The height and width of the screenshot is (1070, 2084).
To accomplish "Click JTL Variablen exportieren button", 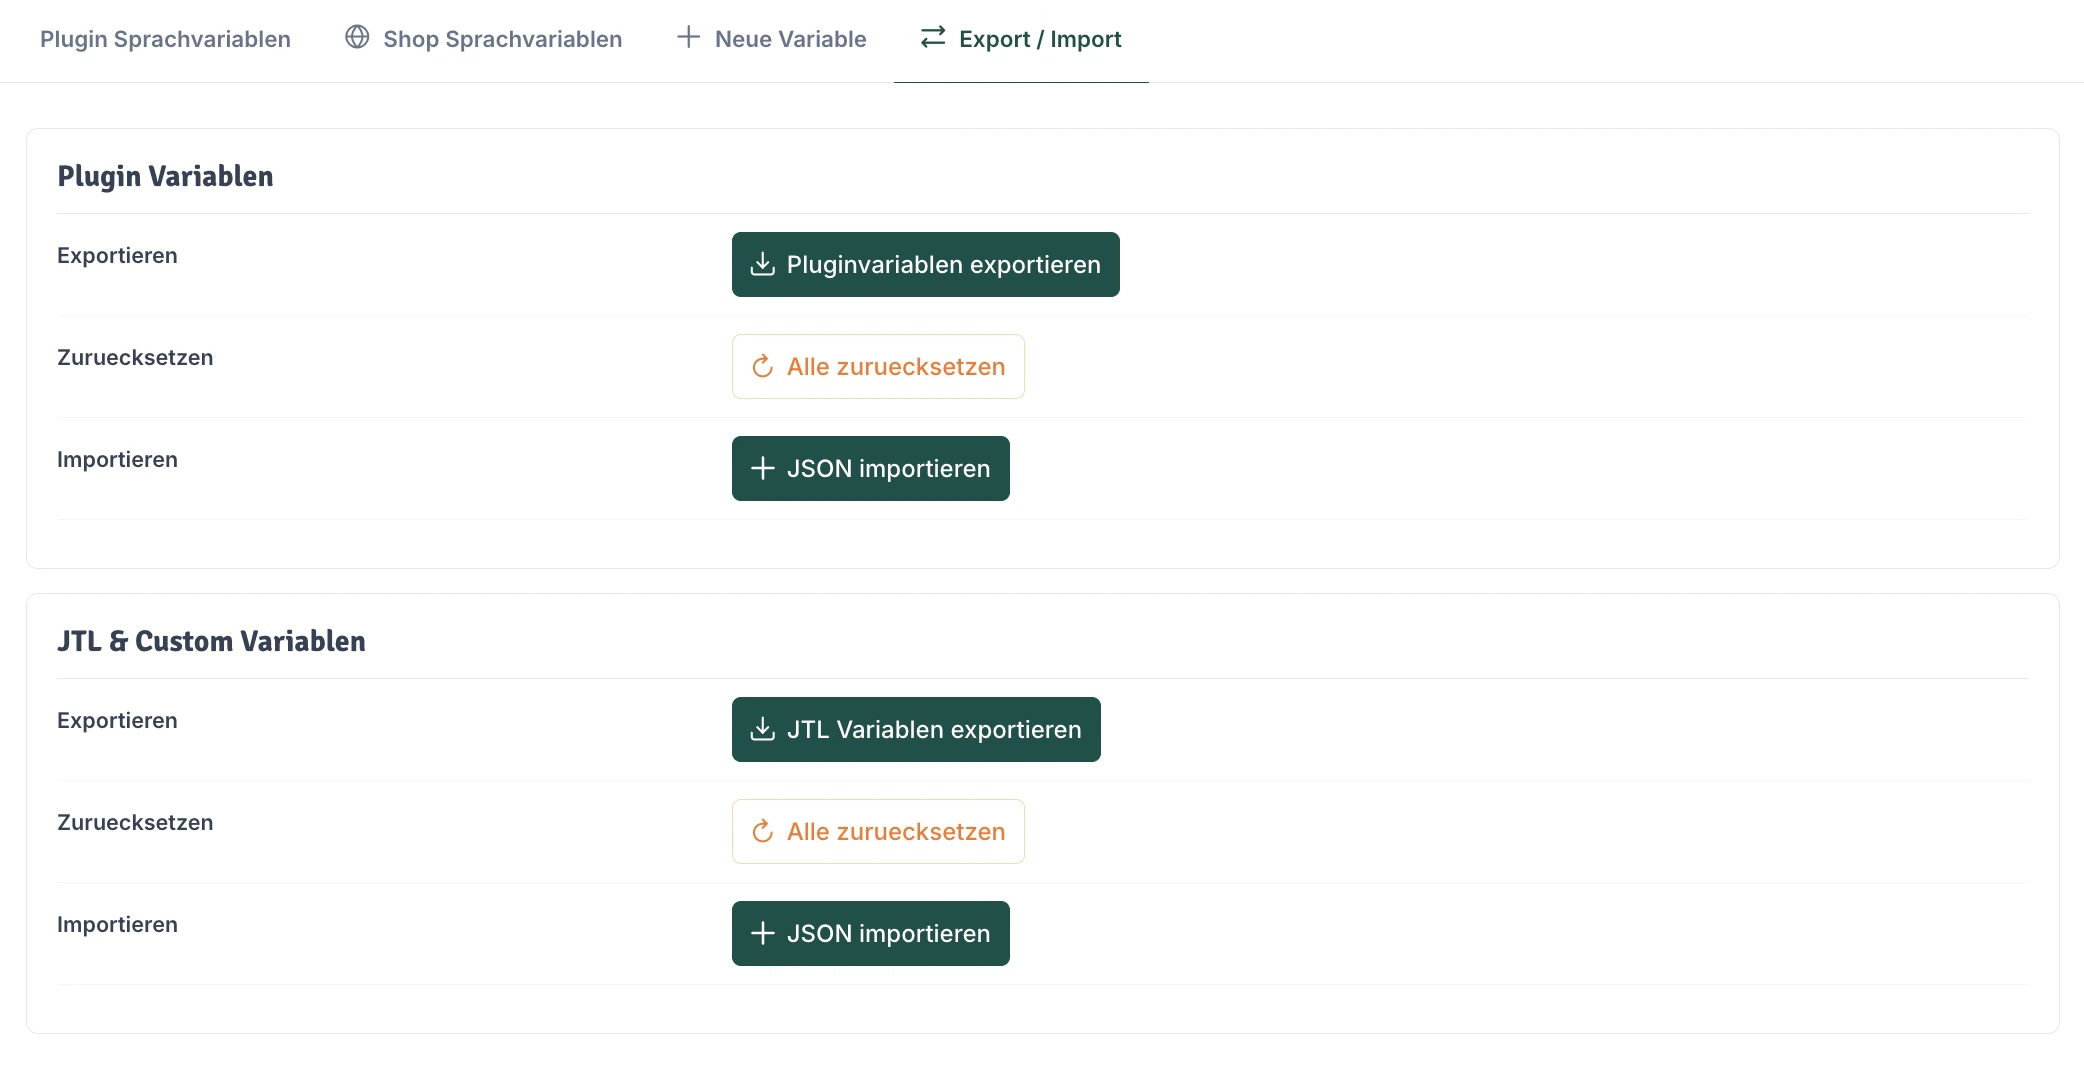I will click(x=916, y=729).
